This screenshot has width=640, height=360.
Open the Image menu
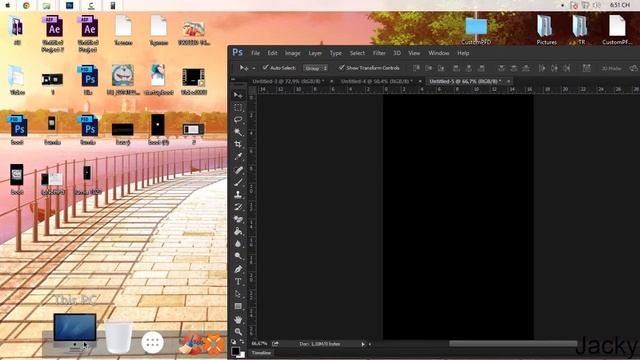(293, 53)
